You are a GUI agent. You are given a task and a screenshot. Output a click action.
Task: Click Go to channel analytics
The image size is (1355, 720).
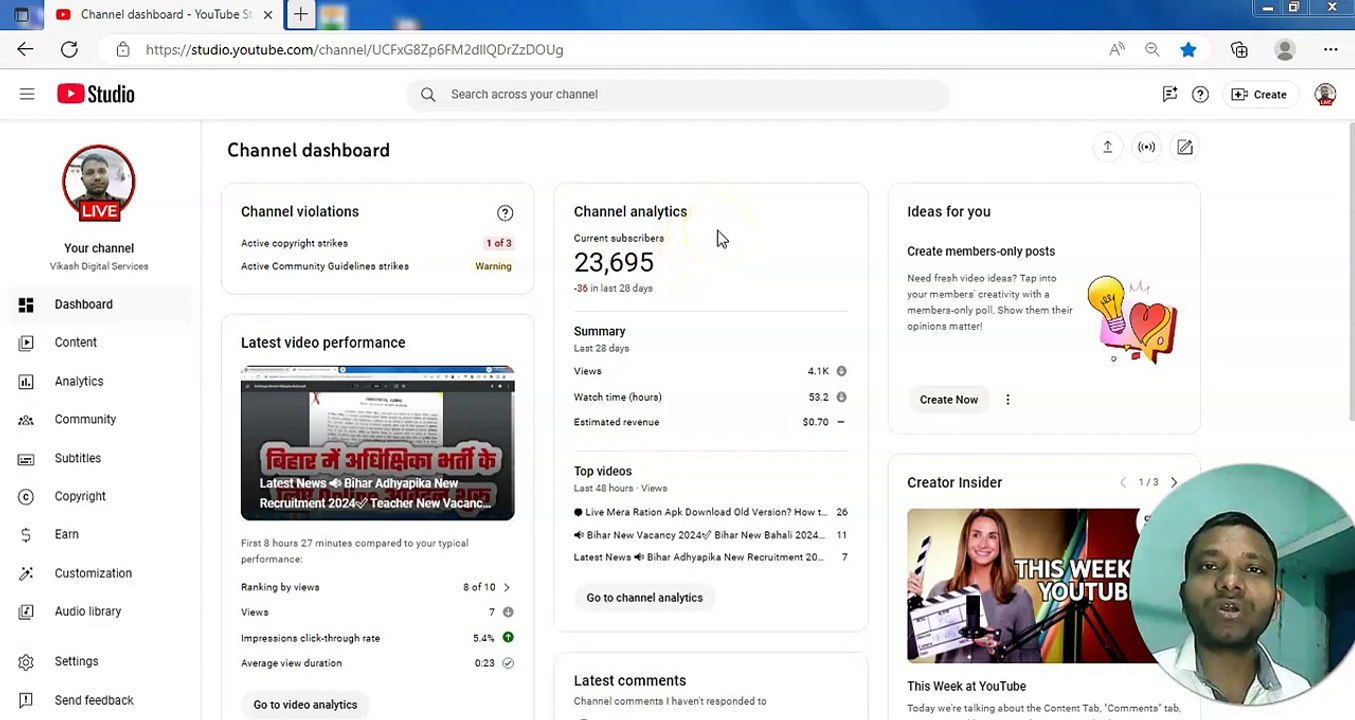pyautogui.click(x=644, y=597)
